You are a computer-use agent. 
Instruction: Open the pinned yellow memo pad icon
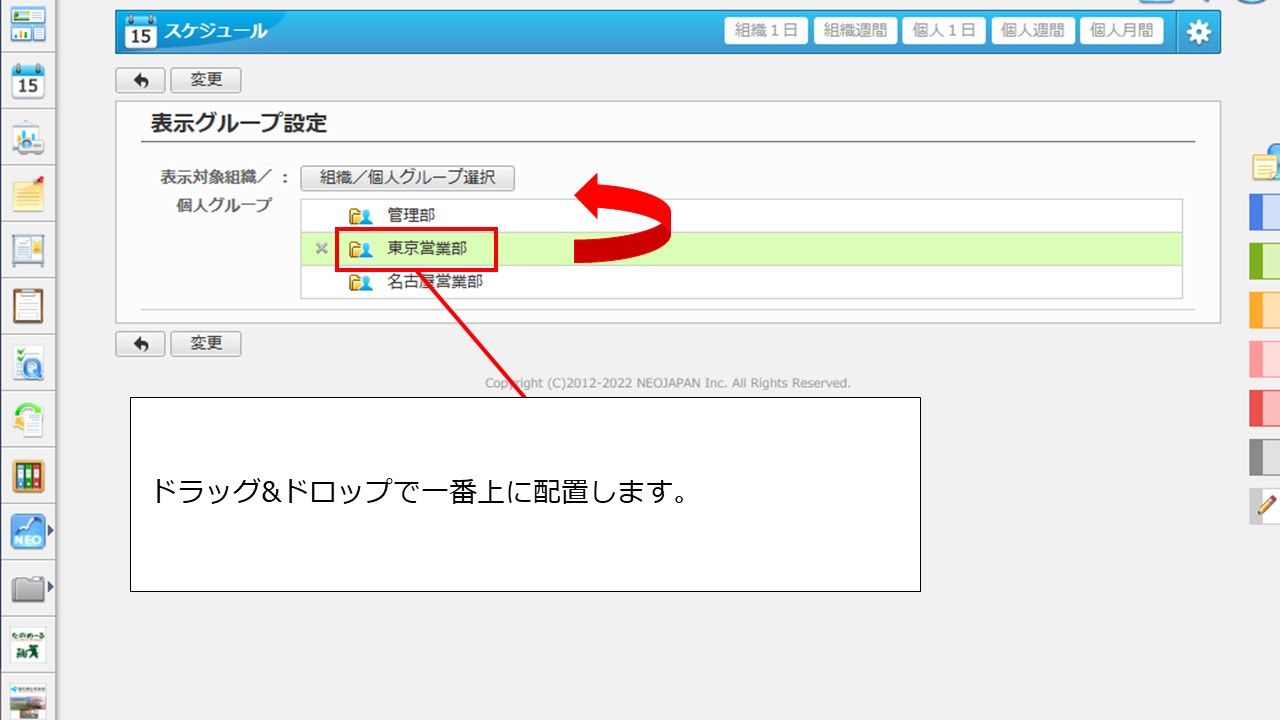[28, 194]
